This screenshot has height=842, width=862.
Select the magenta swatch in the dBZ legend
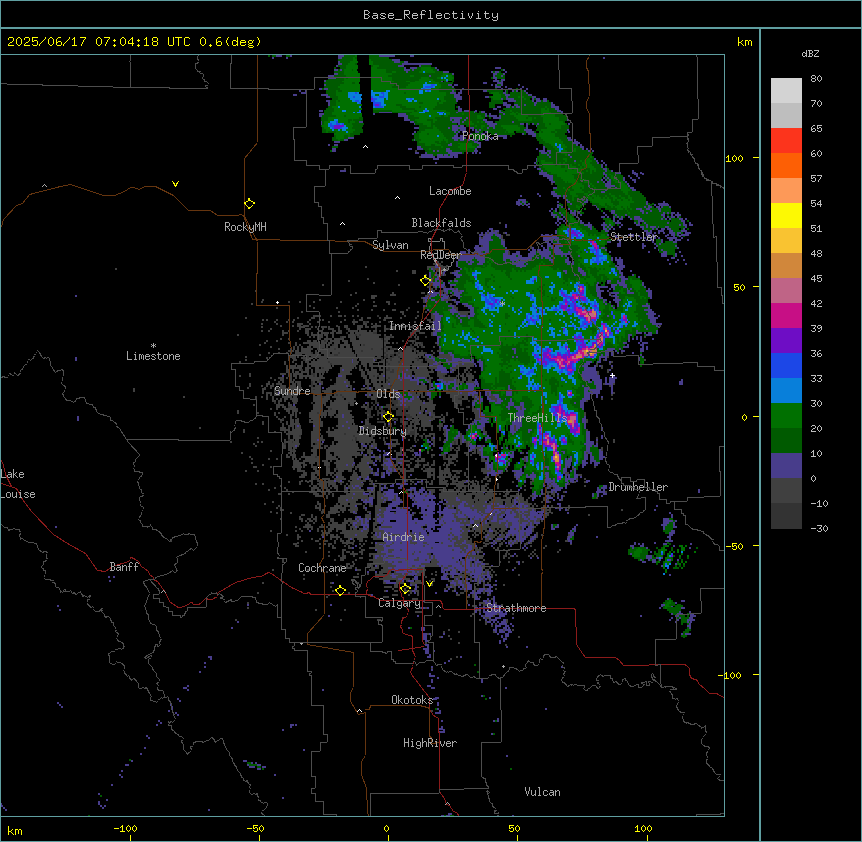786,315
